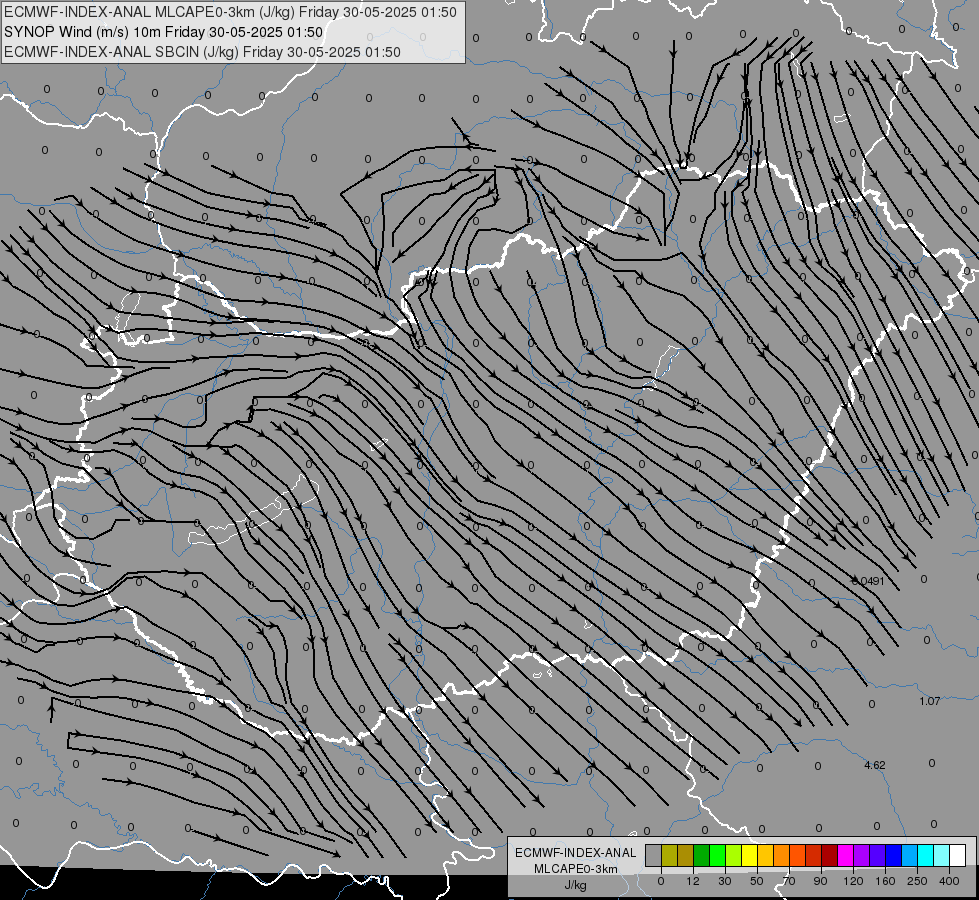This screenshot has height=900, width=979.
Task: Click the bright green legend swatch
Action: [717, 855]
